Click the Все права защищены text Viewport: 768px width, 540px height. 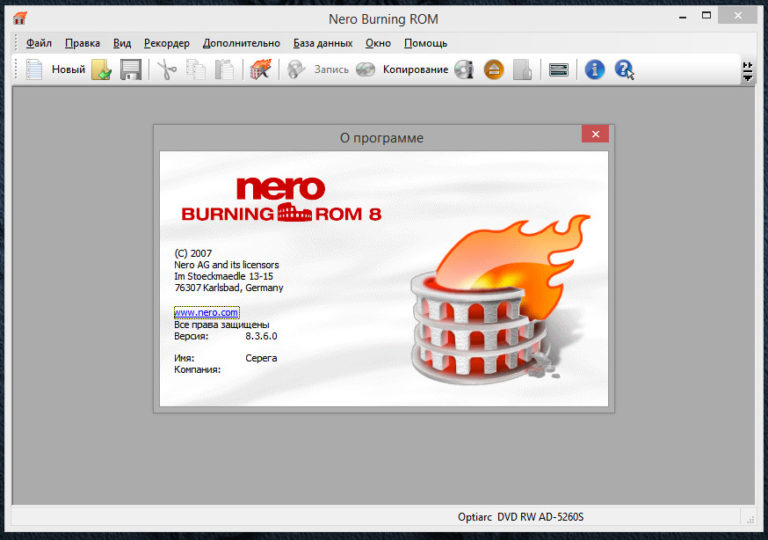(x=221, y=324)
